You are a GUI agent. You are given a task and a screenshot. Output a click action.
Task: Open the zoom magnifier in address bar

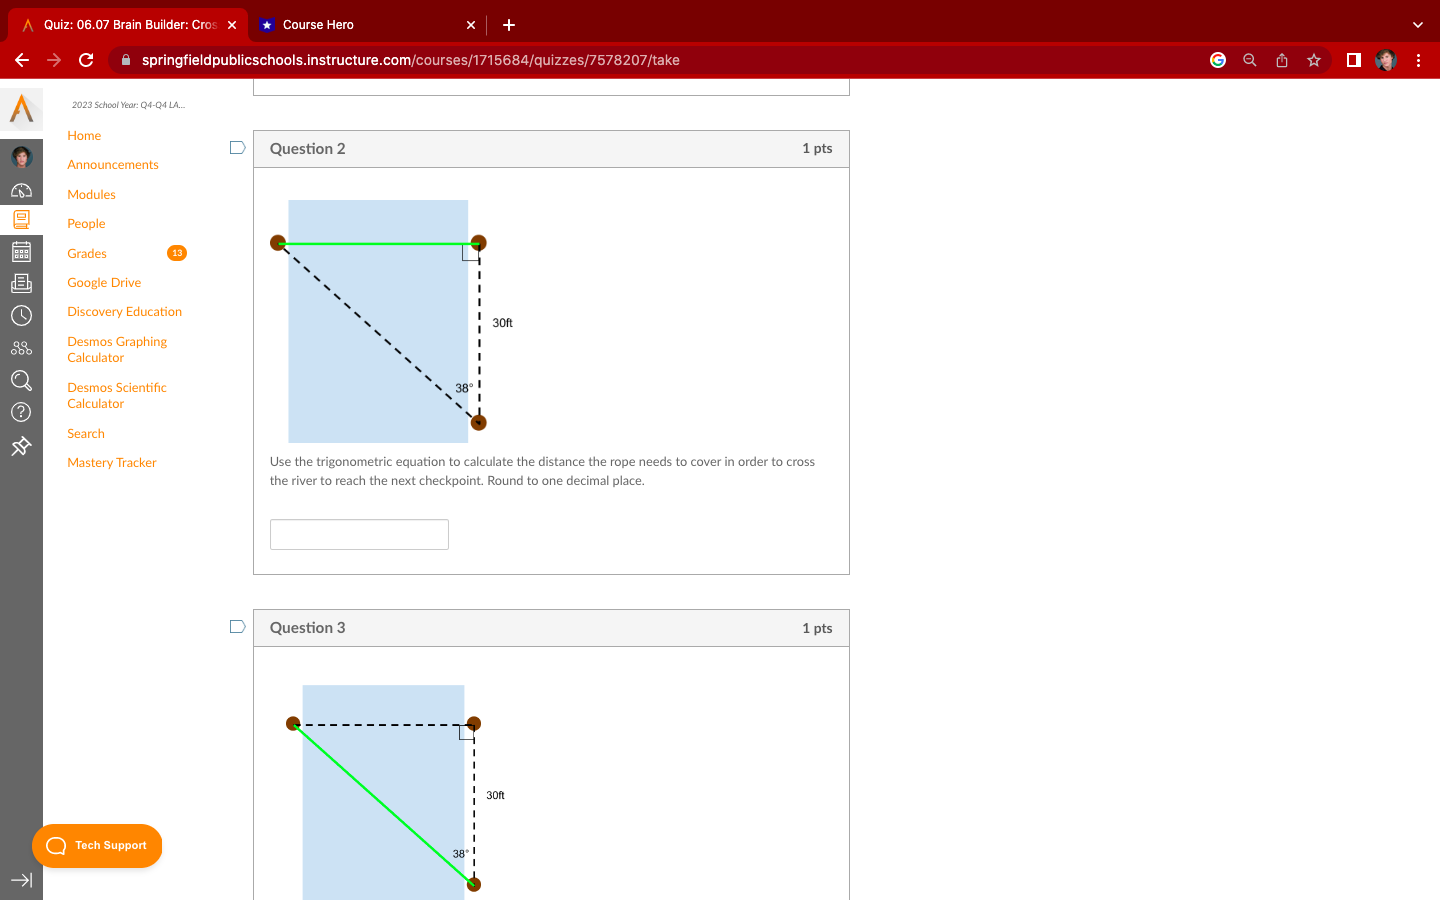1250,60
